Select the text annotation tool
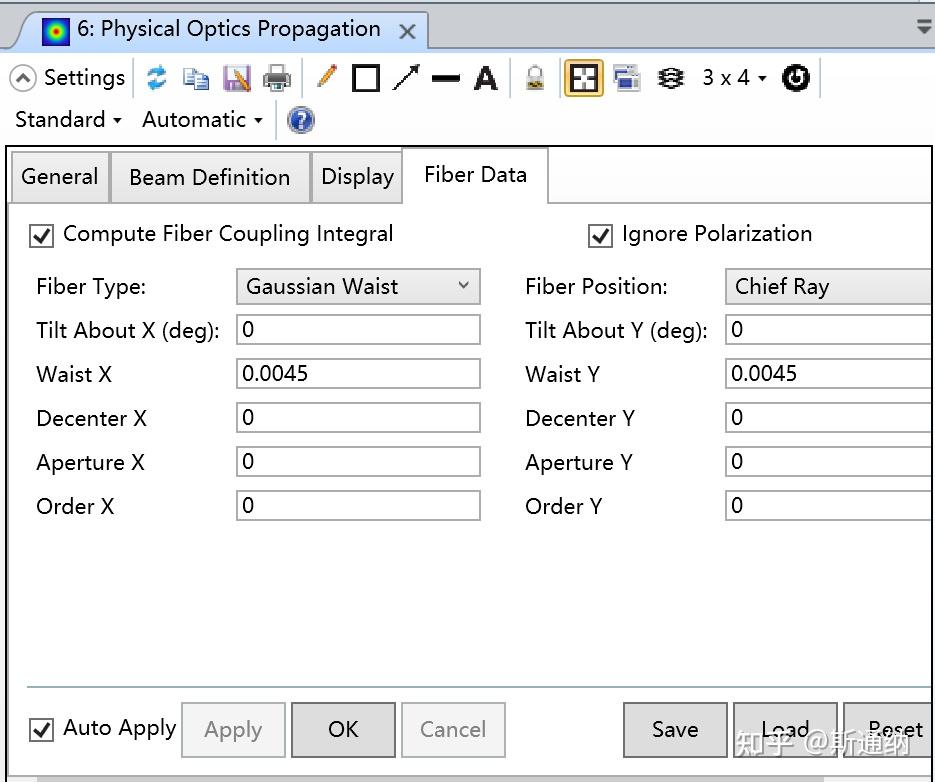The height and width of the screenshot is (782, 935). click(486, 78)
